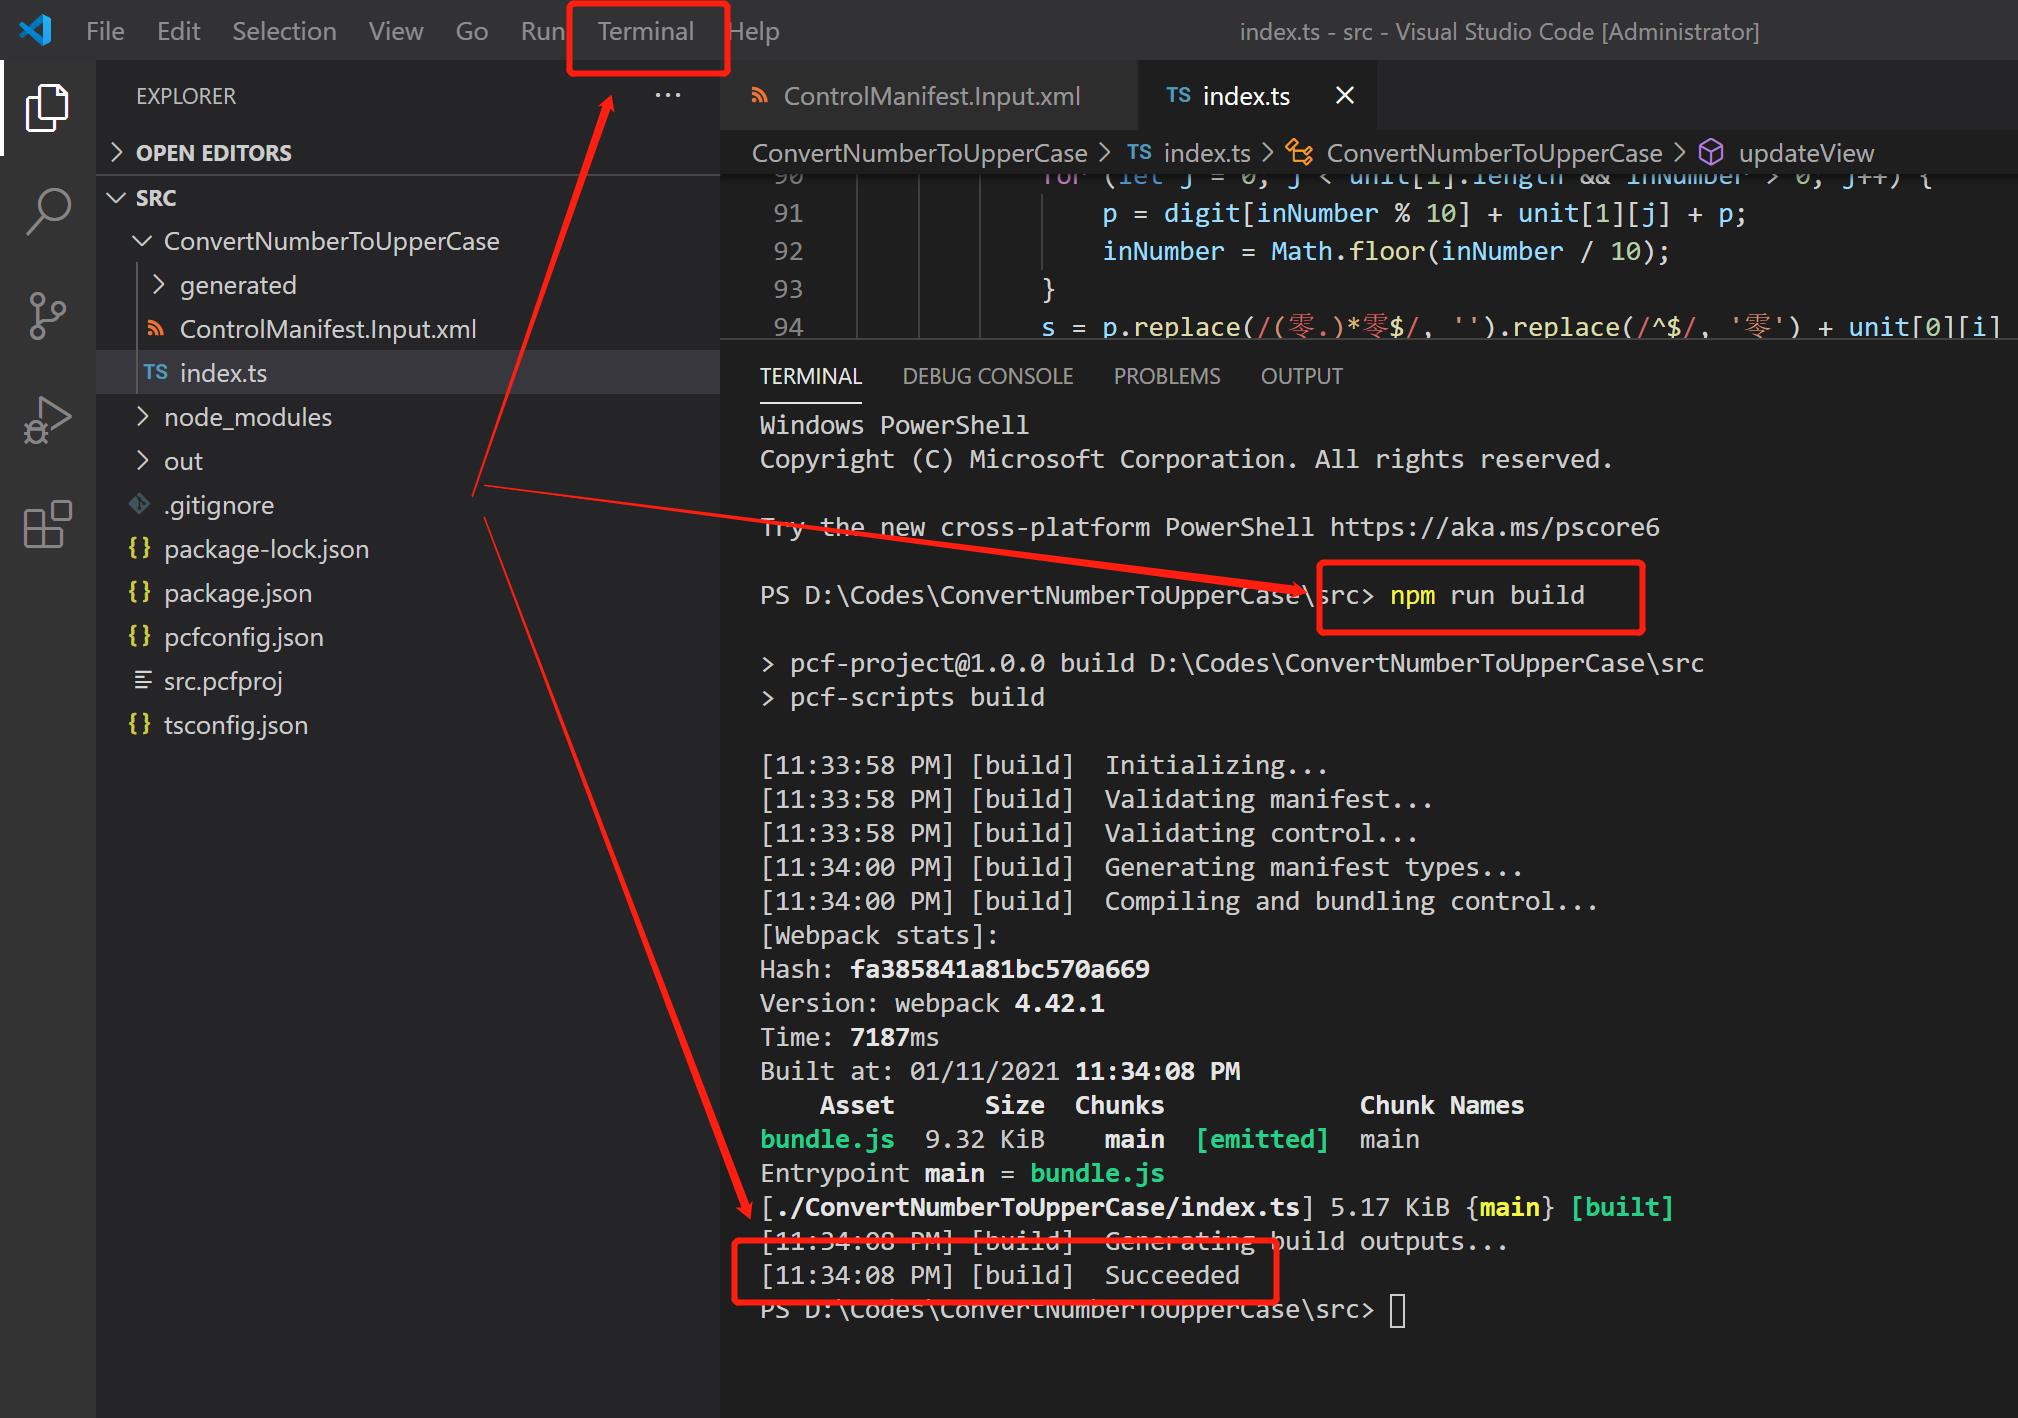Collapse the ConvertNumberToUpperCase folder
This screenshot has height=1418, width=2018.
click(x=143, y=241)
